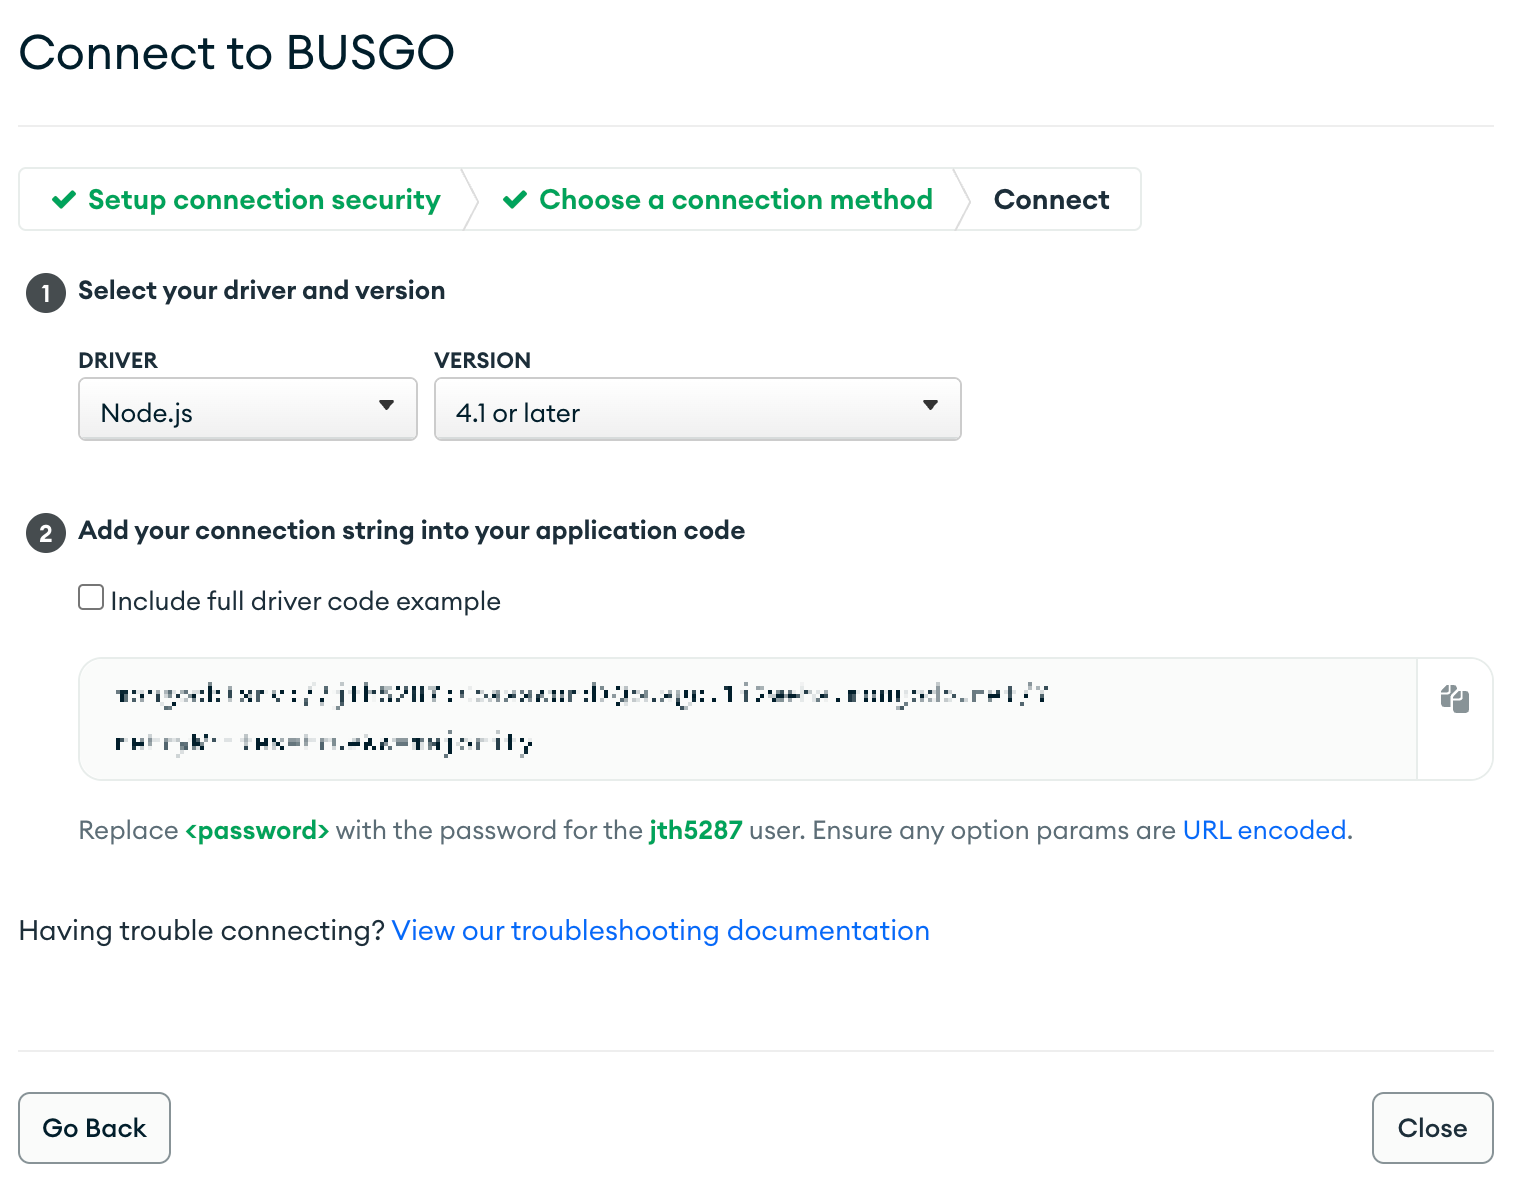Click the checkmark beside Choose a connection method
The width and height of the screenshot is (1516, 1182).
tap(515, 200)
